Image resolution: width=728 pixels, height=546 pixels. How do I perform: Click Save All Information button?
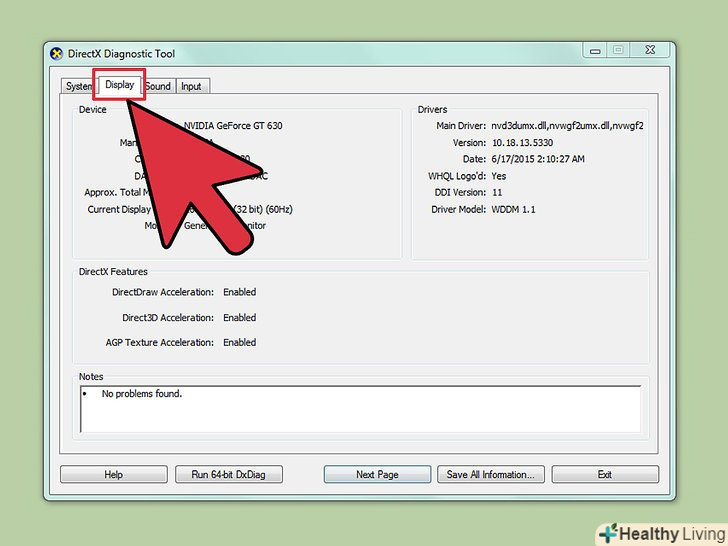tap(490, 474)
